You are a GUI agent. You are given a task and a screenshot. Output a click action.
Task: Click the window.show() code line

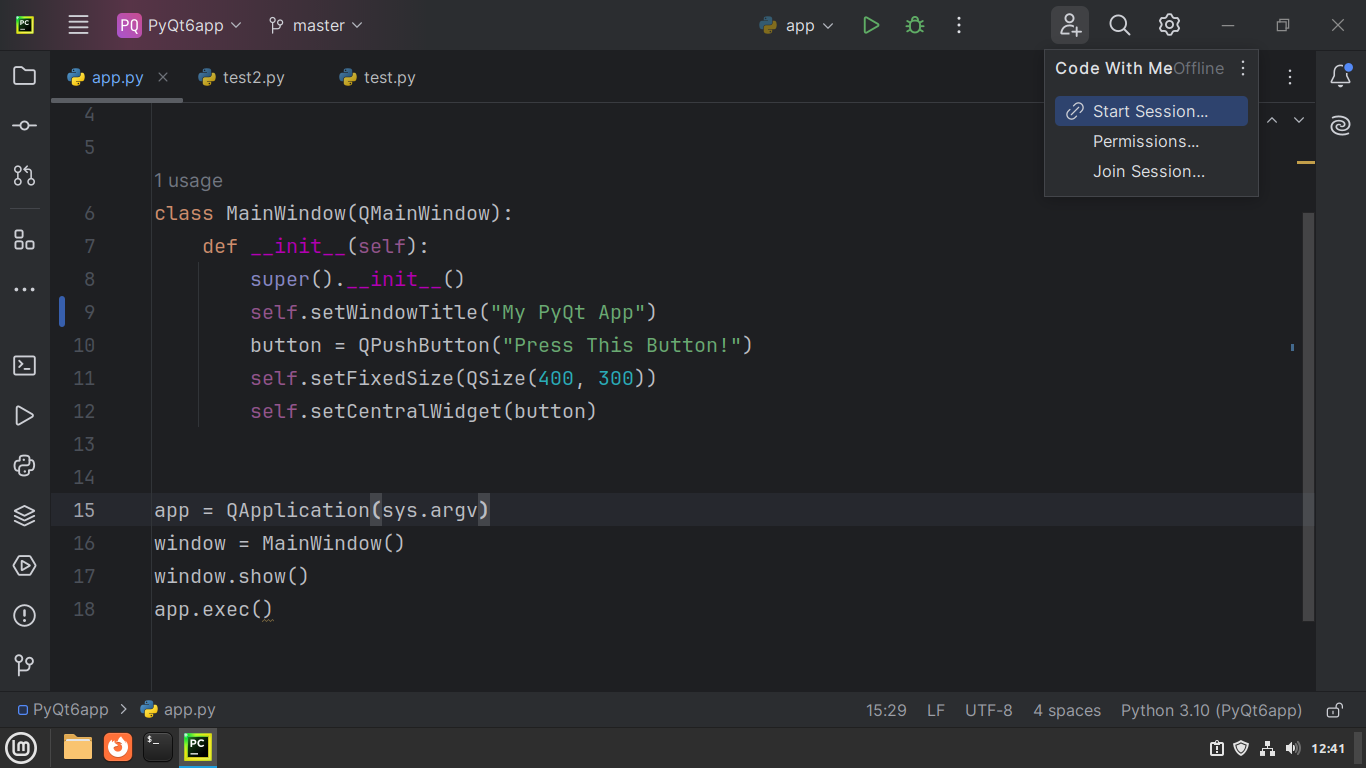coord(231,576)
